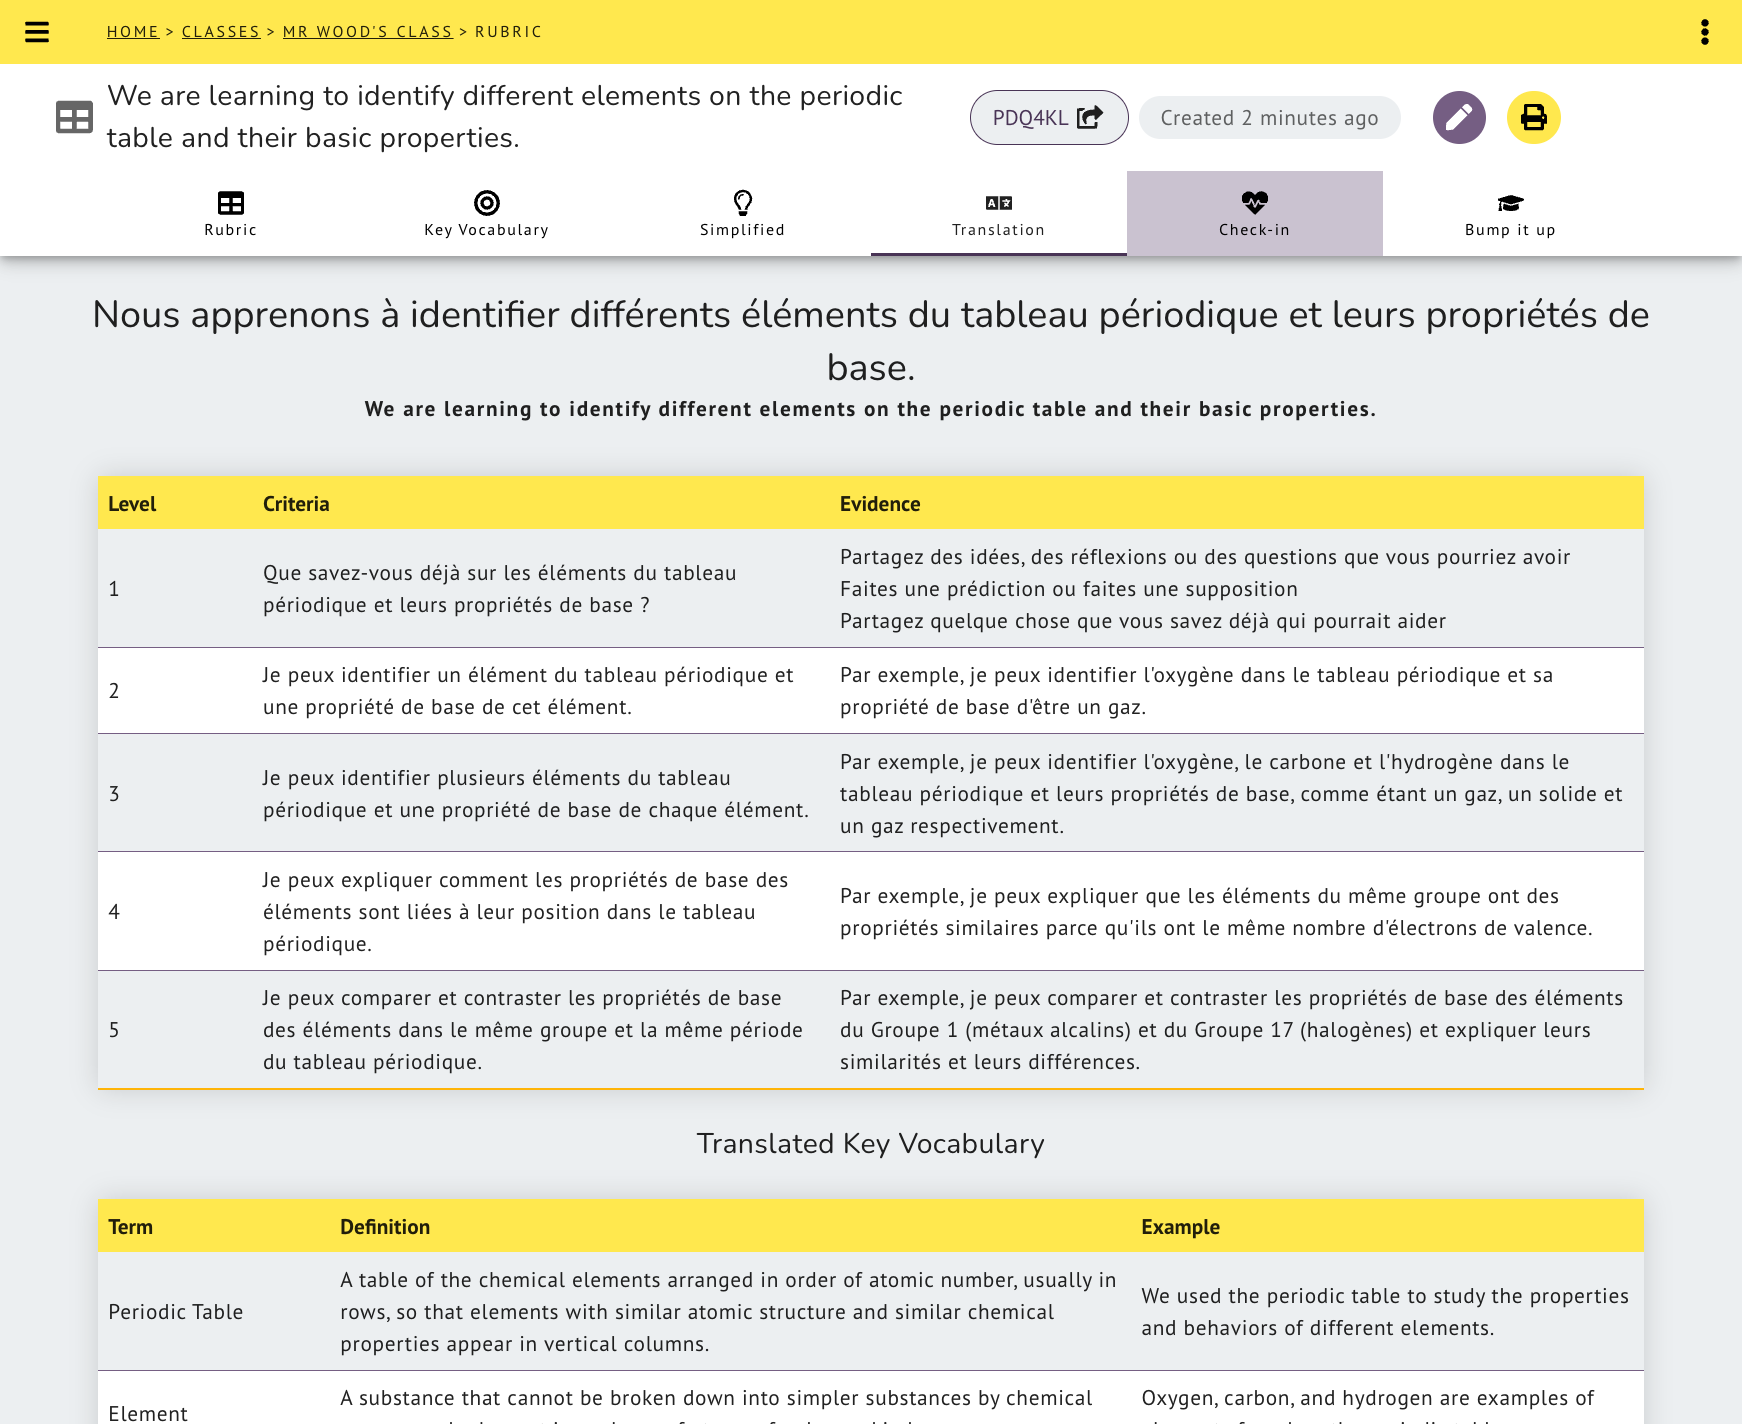Viewport: 1742px width, 1424px height.
Task: Click level 3 evidence mentioning 'le carbone et l'hydrogène'
Action: tap(1231, 794)
